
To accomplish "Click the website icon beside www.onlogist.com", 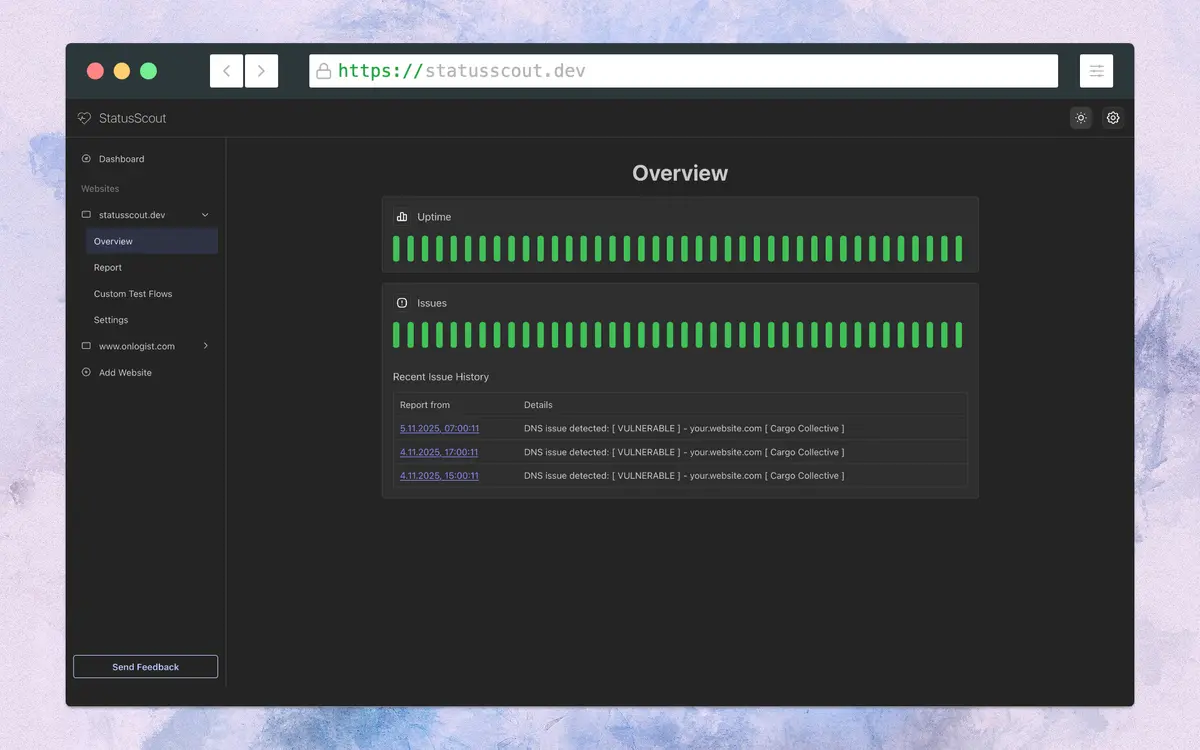I will pos(86,346).
